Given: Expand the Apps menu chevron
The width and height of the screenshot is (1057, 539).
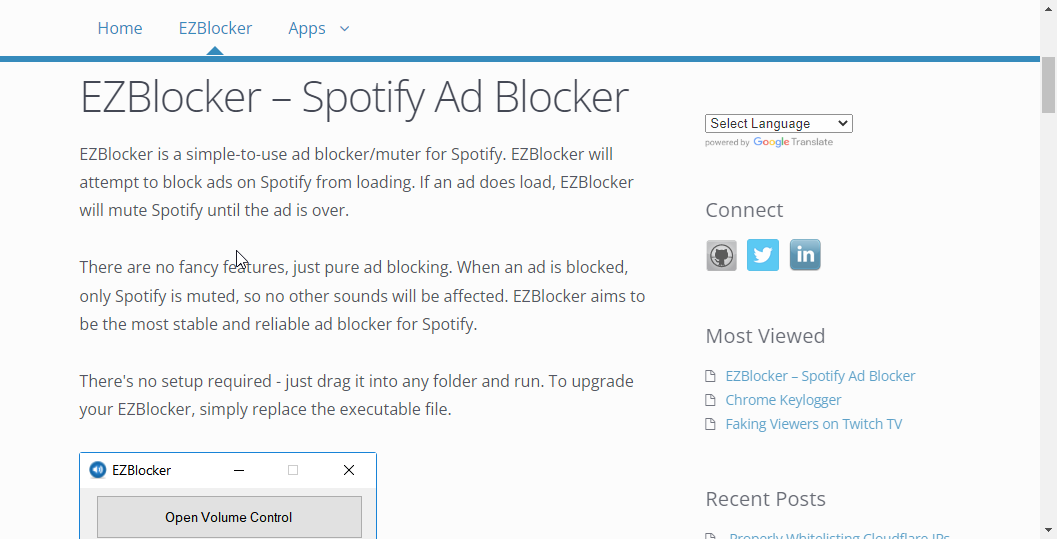Looking at the screenshot, I should pyautogui.click(x=344, y=28).
